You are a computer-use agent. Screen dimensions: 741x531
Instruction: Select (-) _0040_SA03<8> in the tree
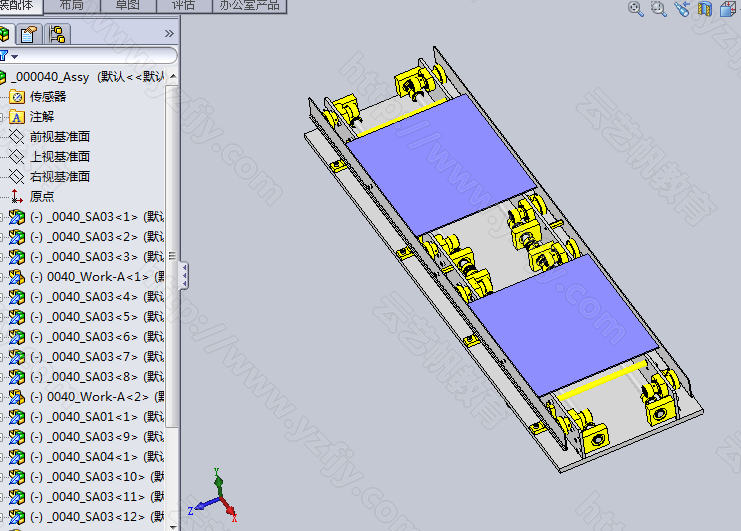point(97,377)
